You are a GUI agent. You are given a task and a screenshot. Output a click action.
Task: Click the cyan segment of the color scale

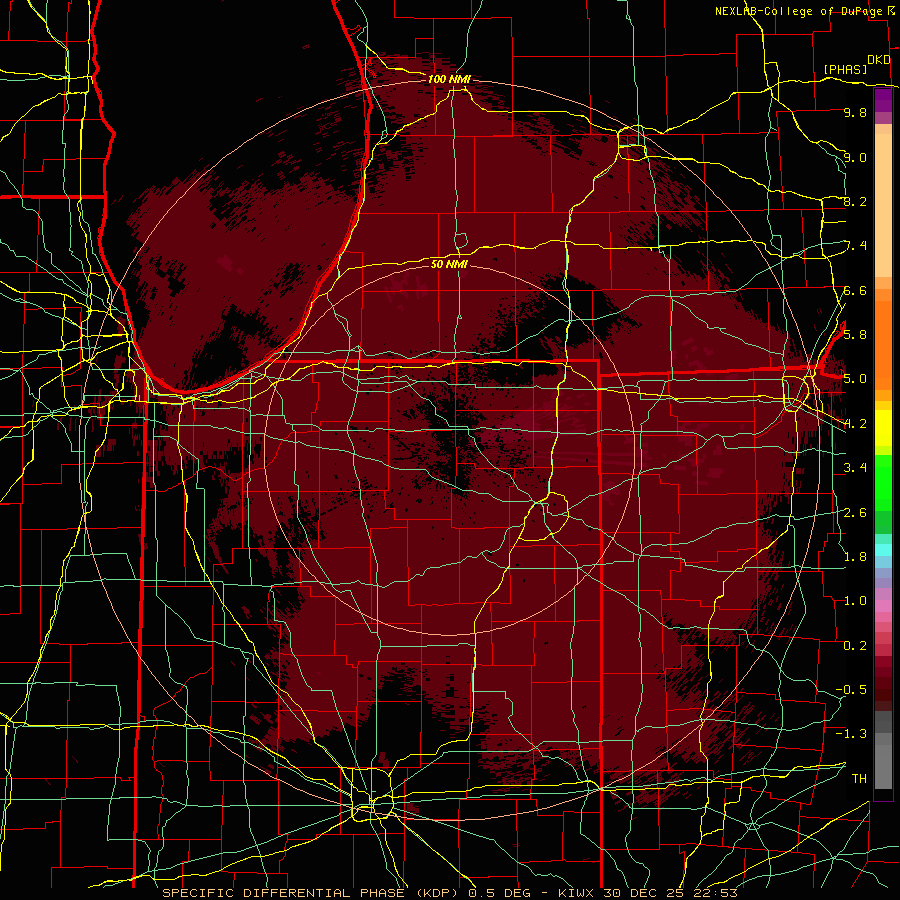point(883,550)
